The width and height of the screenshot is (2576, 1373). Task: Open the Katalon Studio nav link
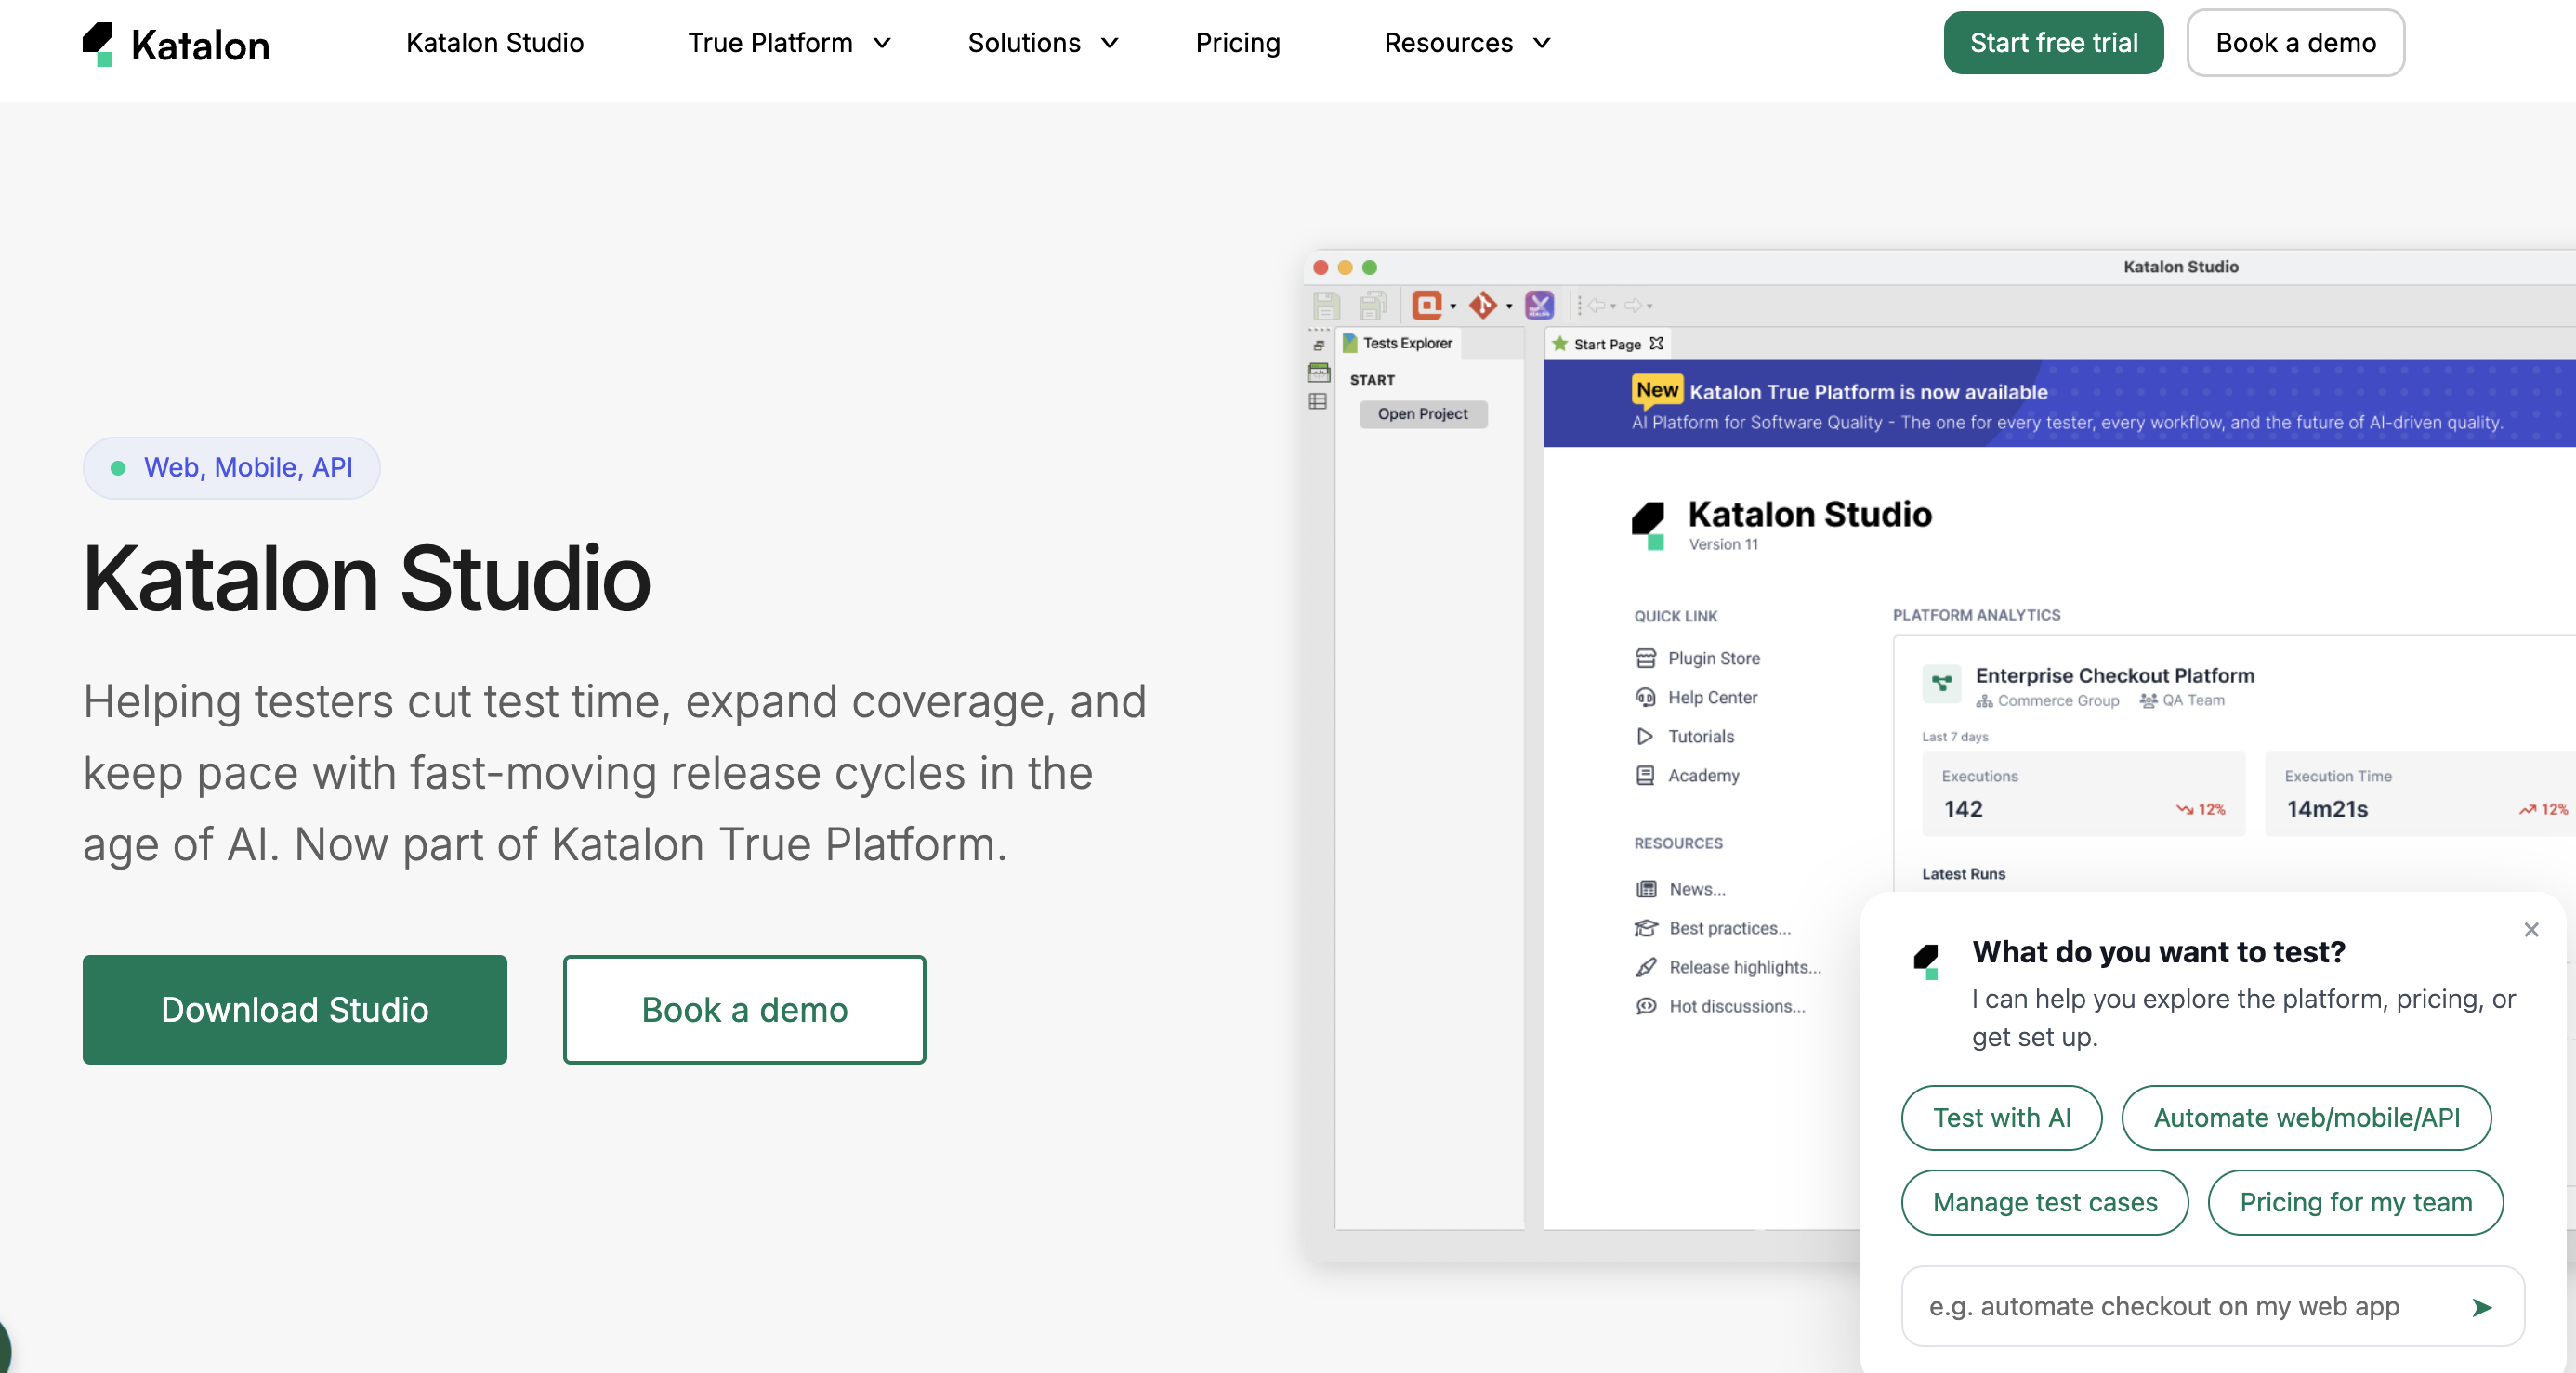pyautogui.click(x=495, y=43)
